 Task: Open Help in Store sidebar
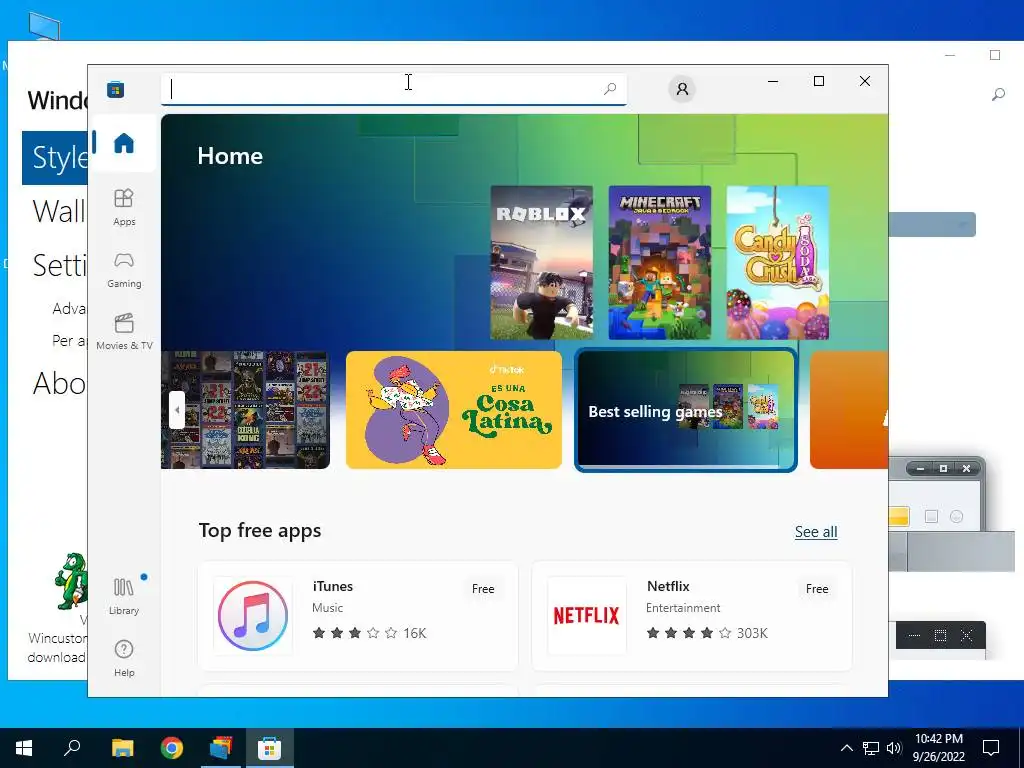coord(123,658)
